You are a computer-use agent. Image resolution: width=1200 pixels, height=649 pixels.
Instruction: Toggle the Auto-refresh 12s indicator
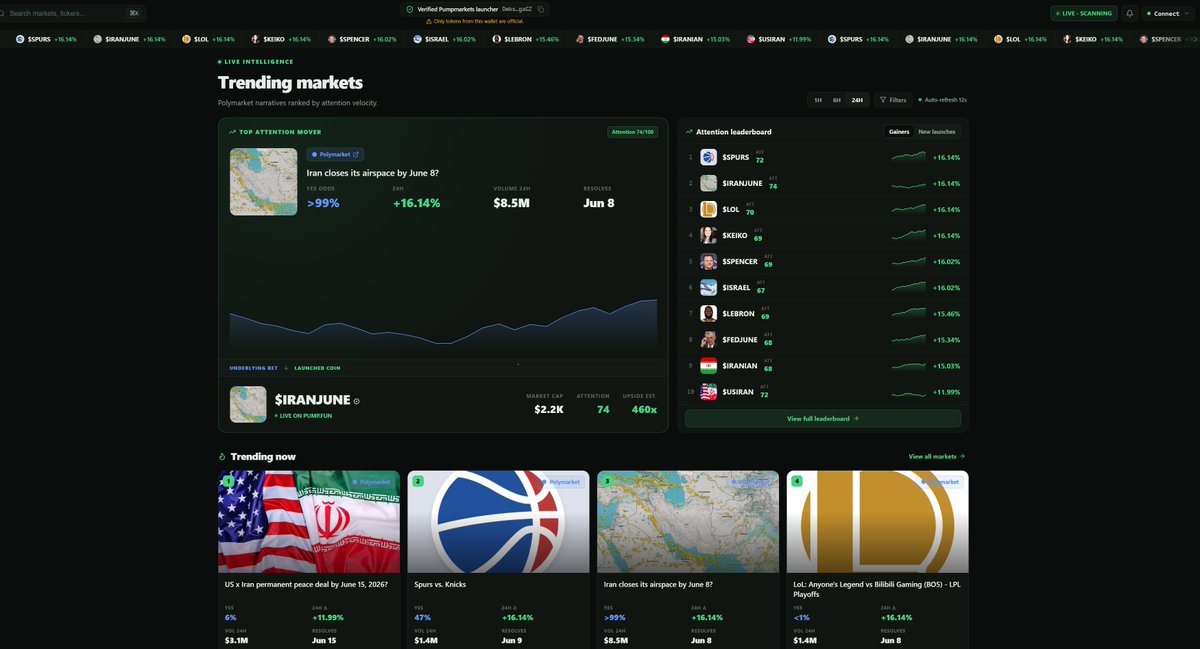tap(943, 100)
